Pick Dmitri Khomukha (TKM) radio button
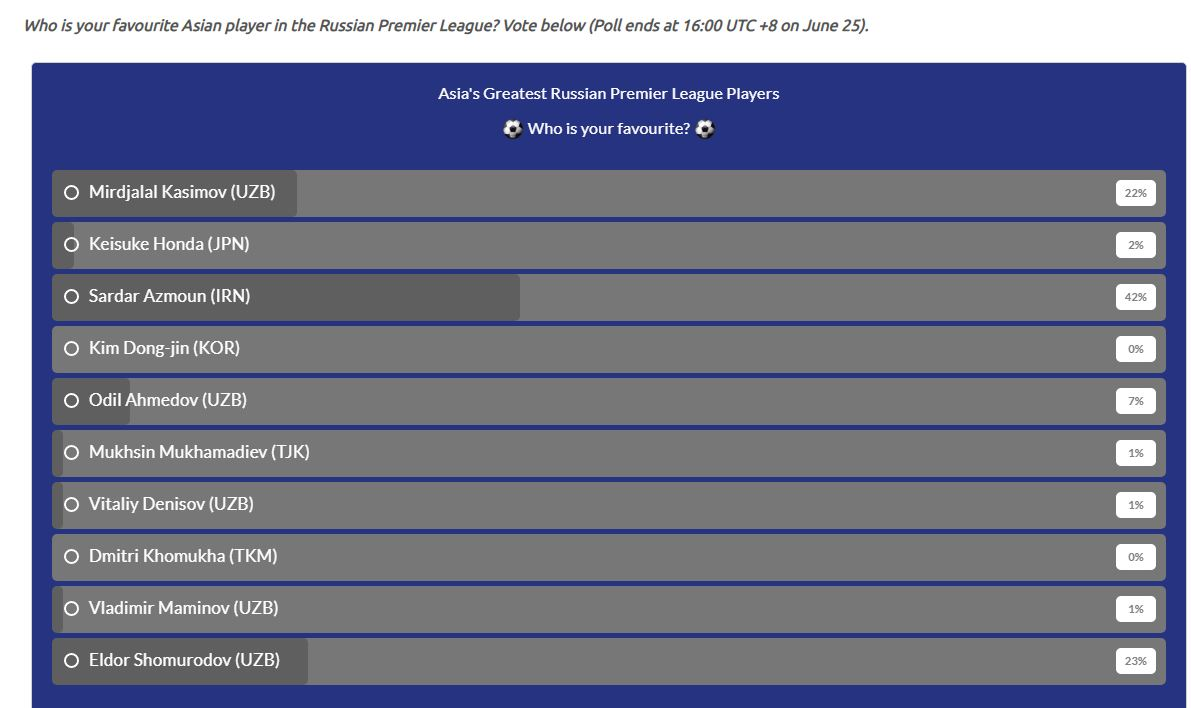Screen dimensions: 1191x708 click(x=71, y=557)
